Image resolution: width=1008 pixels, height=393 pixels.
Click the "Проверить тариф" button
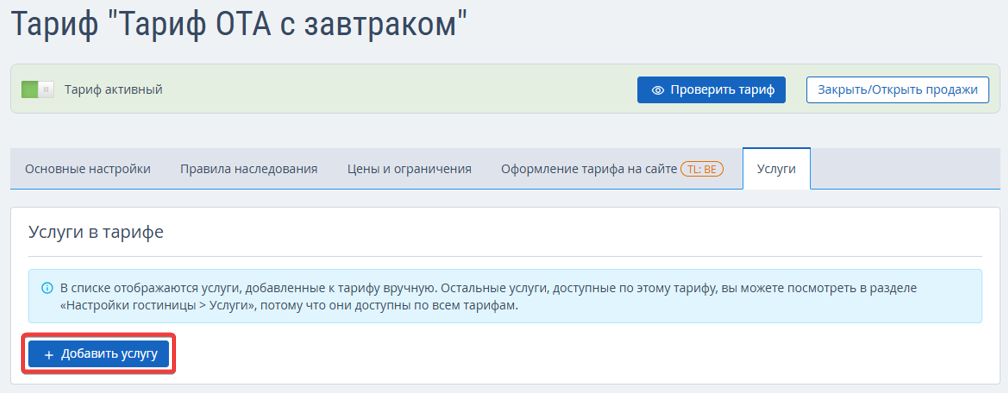711,90
